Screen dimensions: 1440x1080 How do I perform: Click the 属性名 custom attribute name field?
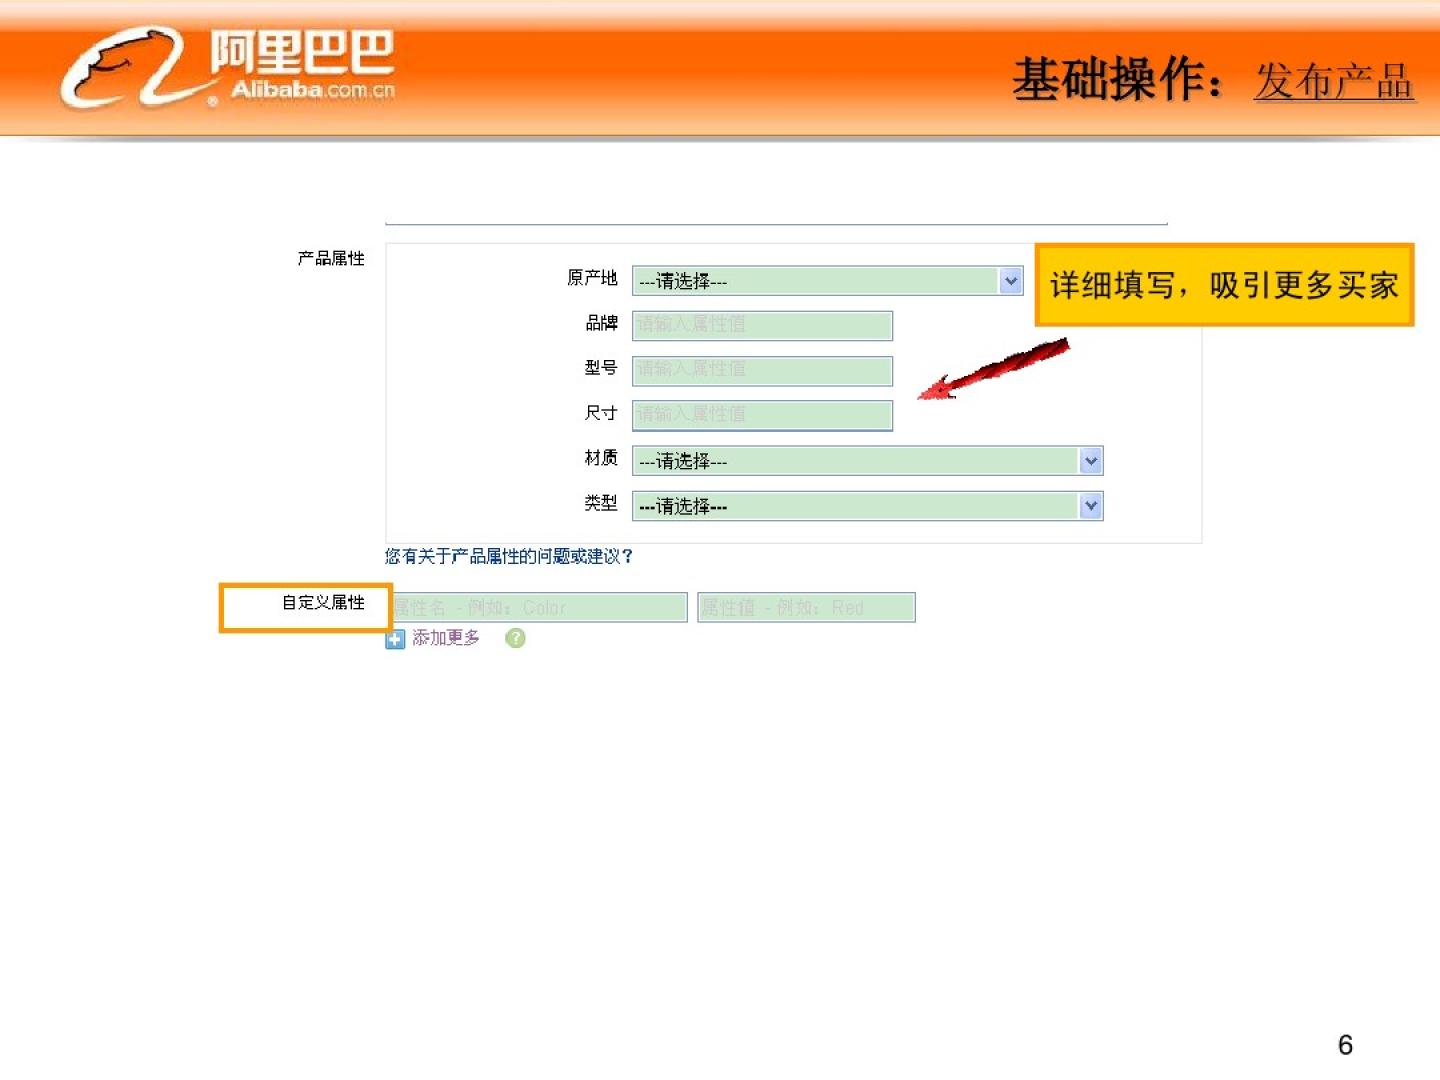pos(540,608)
